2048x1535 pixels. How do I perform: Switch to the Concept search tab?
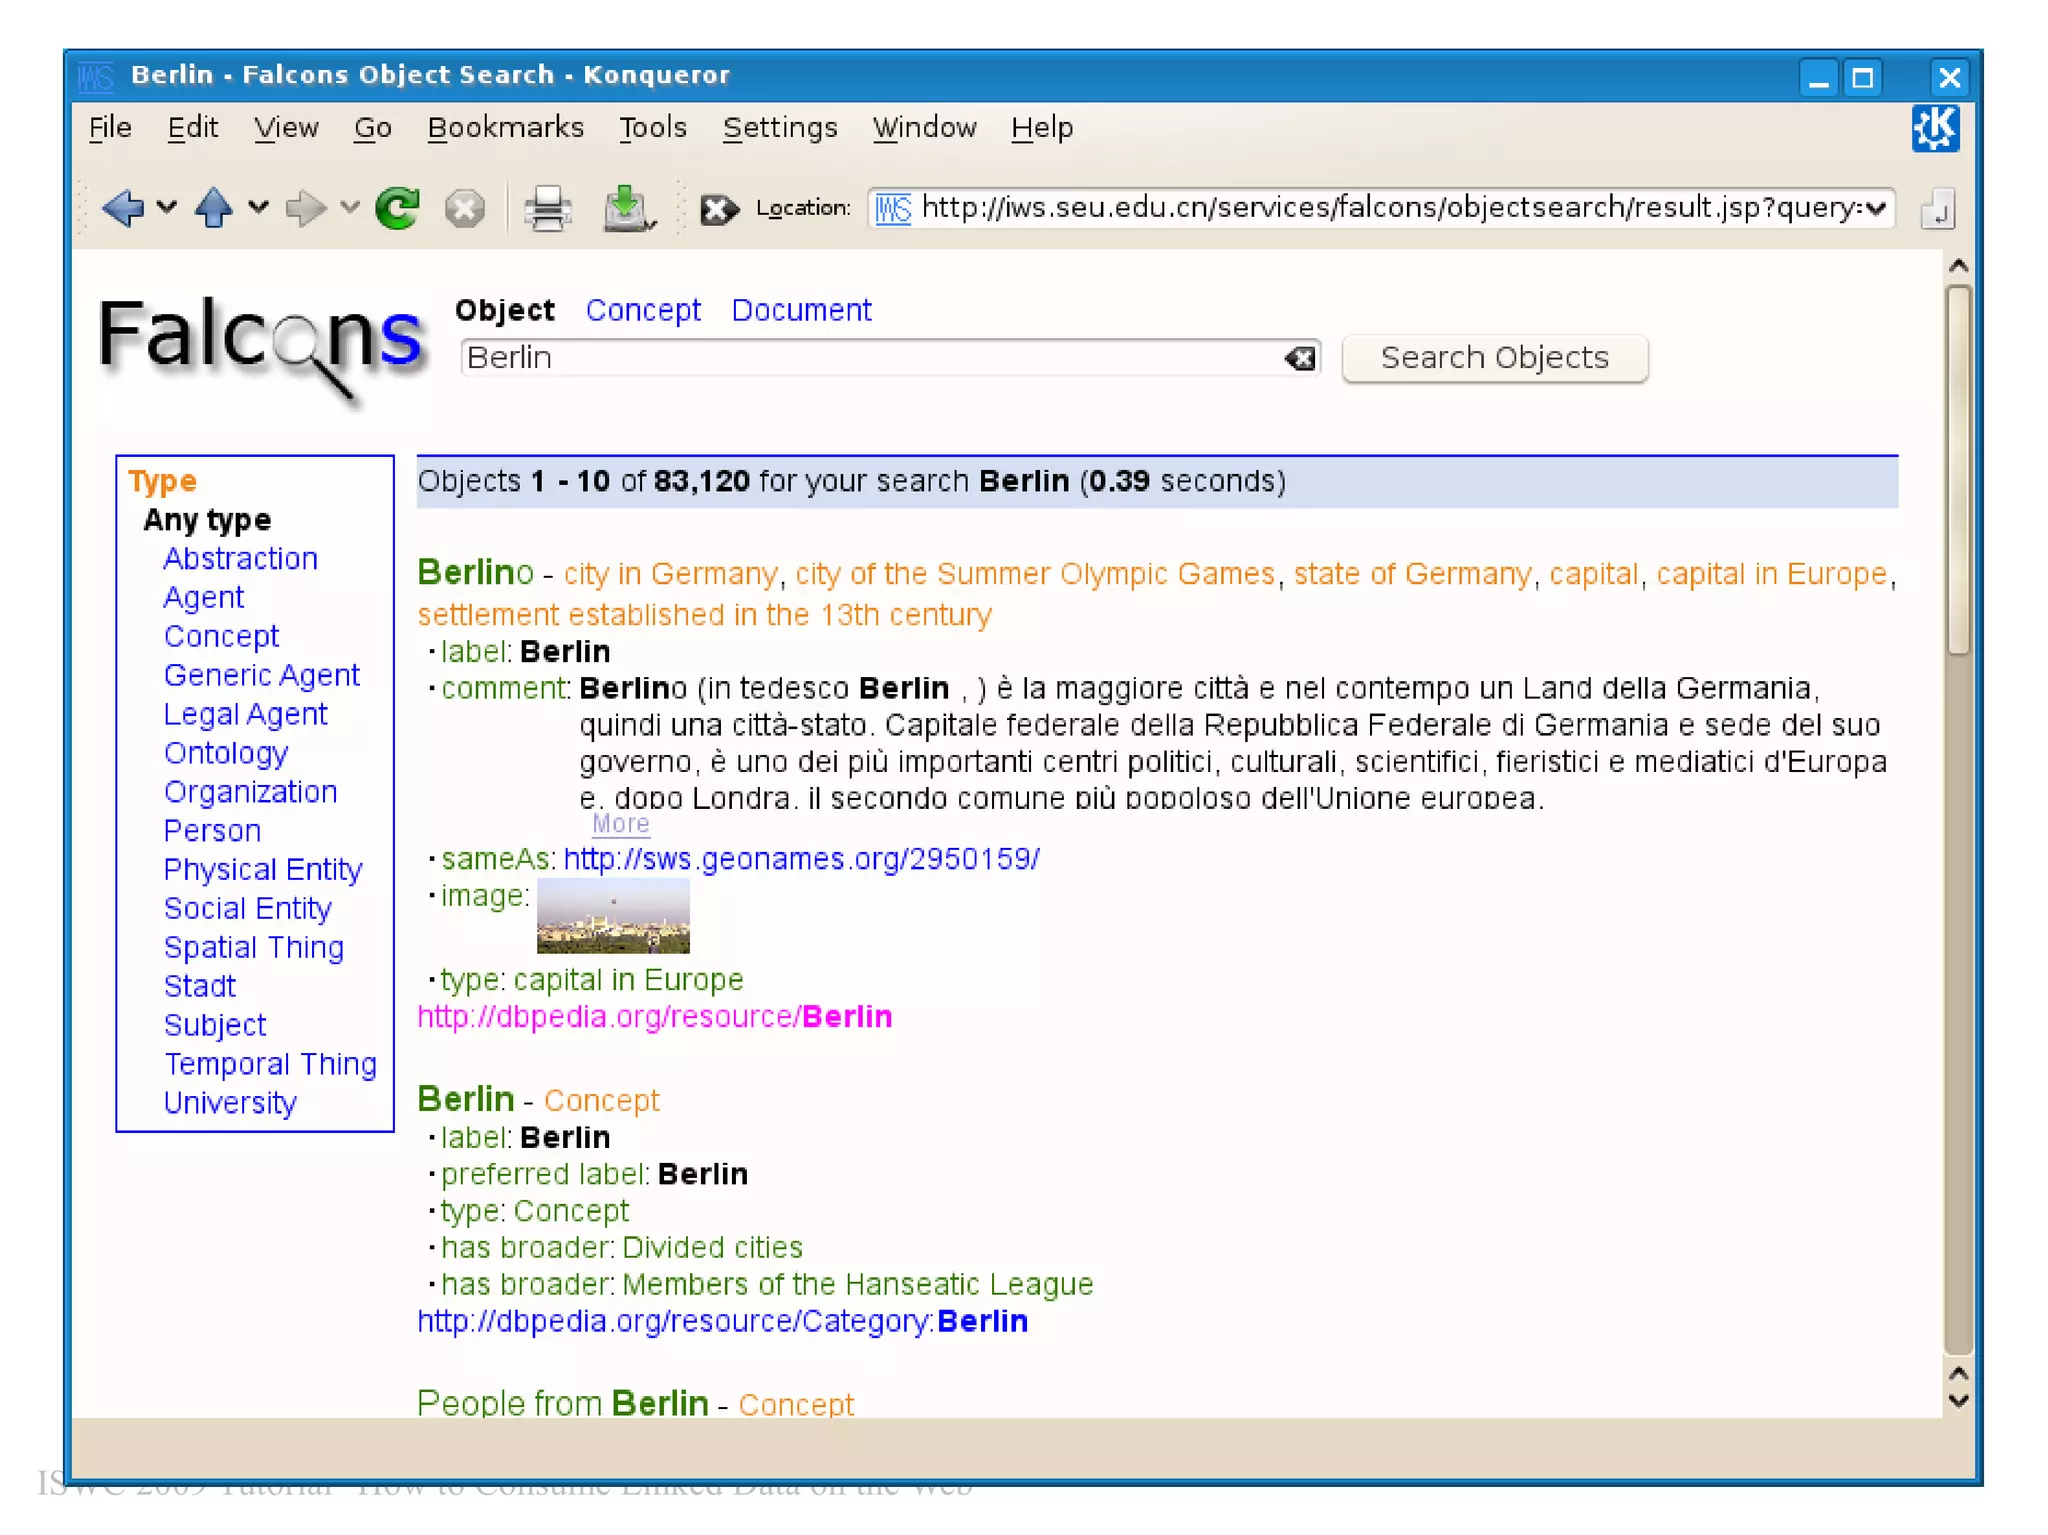click(x=642, y=310)
